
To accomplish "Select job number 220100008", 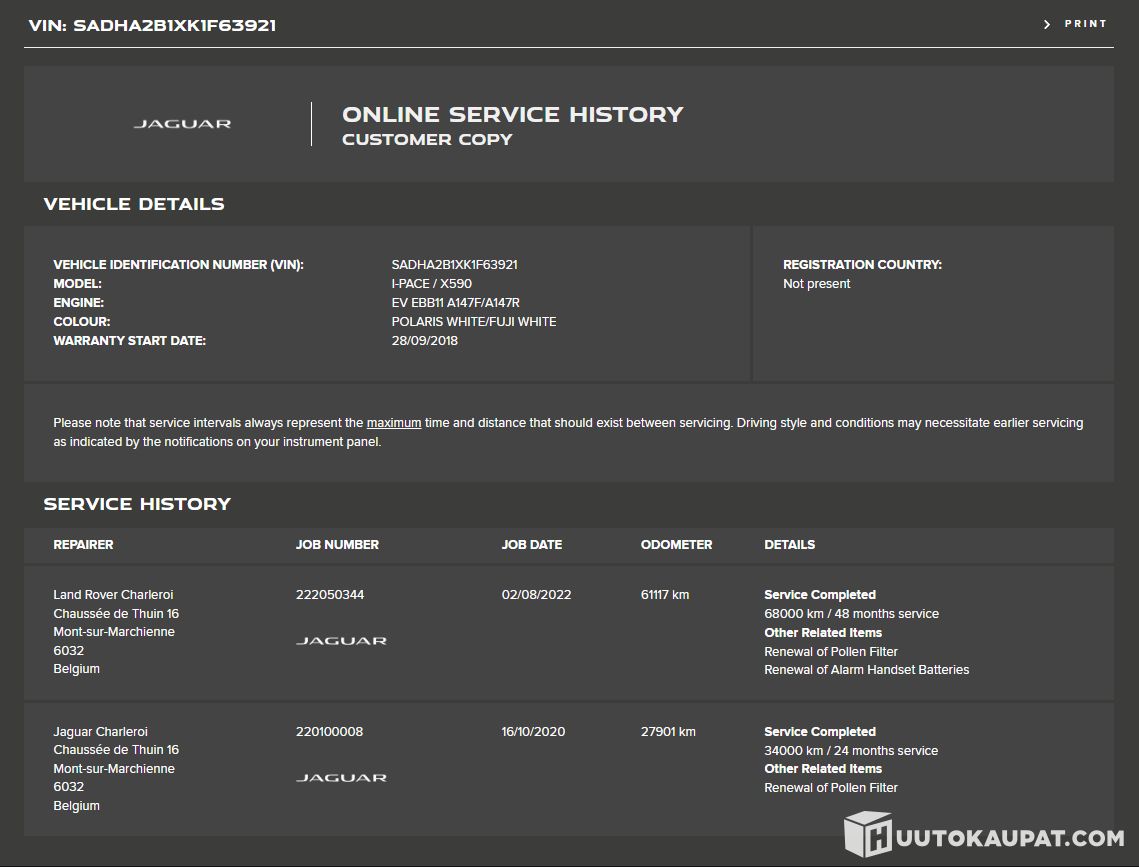I will click(x=329, y=732).
